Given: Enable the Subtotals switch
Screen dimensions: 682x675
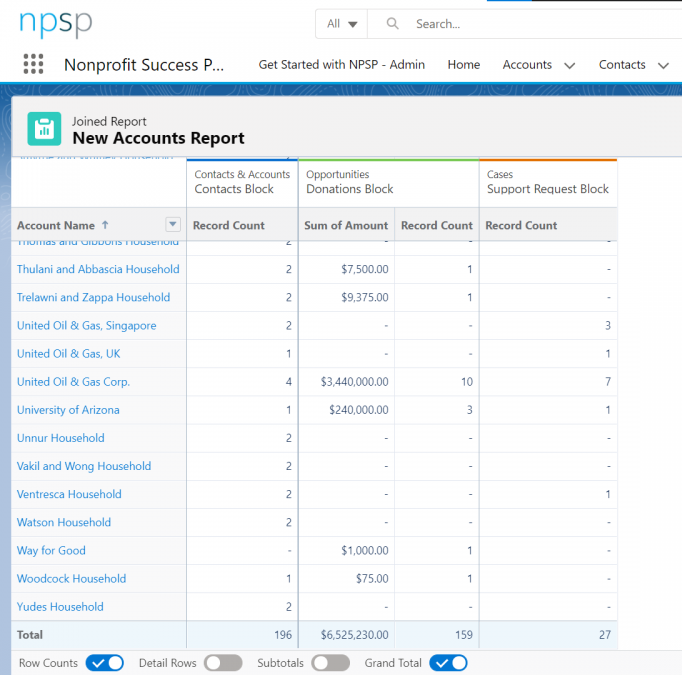Looking at the screenshot, I should [x=331, y=663].
